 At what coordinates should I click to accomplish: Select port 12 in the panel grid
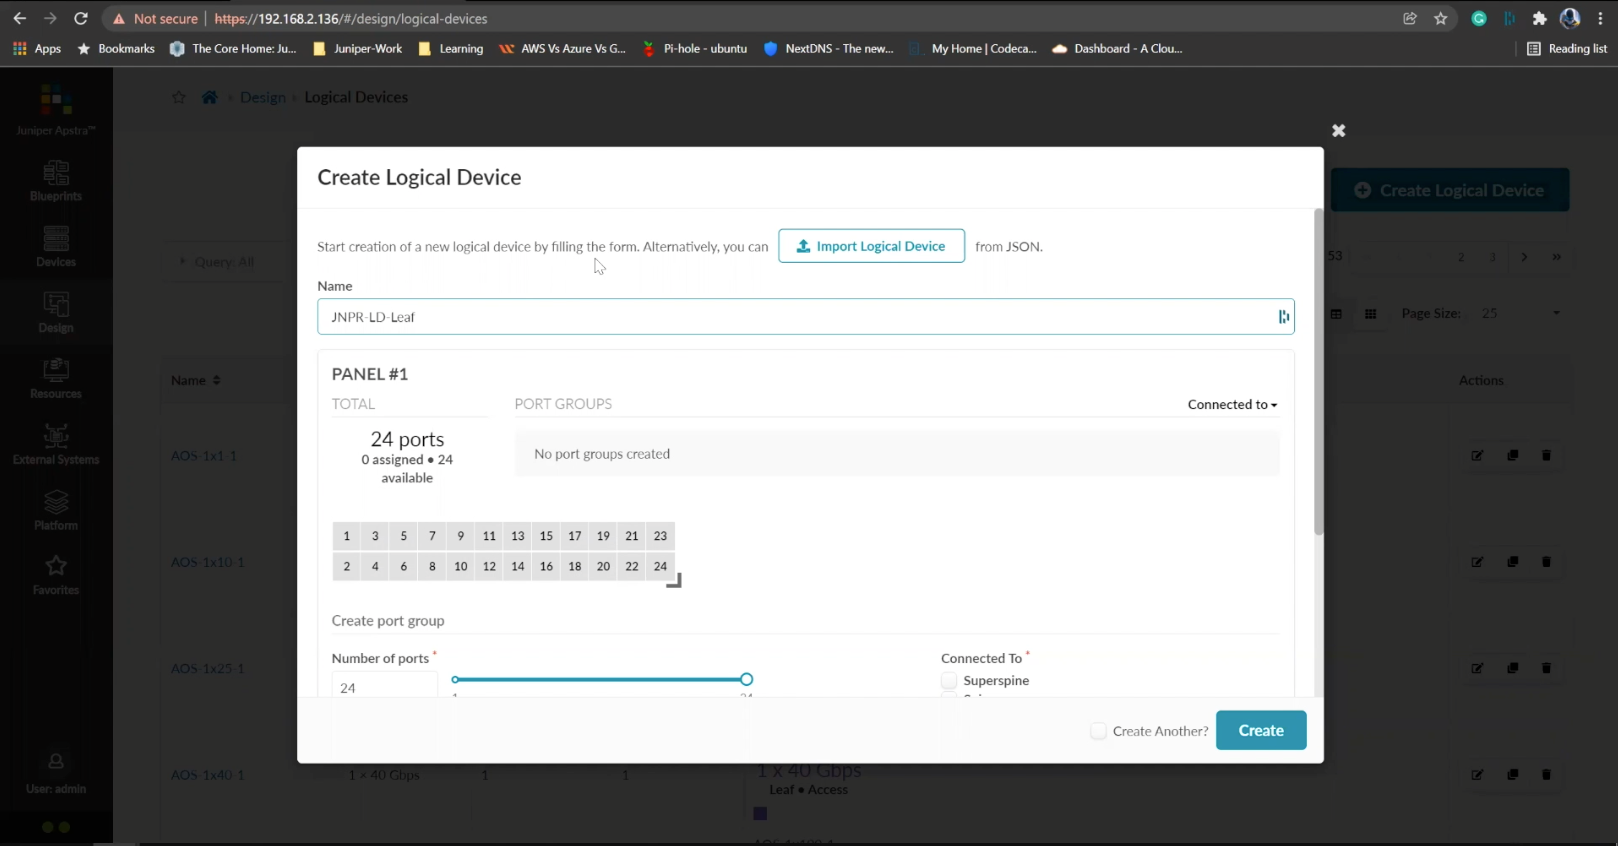(x=489, y=566)
